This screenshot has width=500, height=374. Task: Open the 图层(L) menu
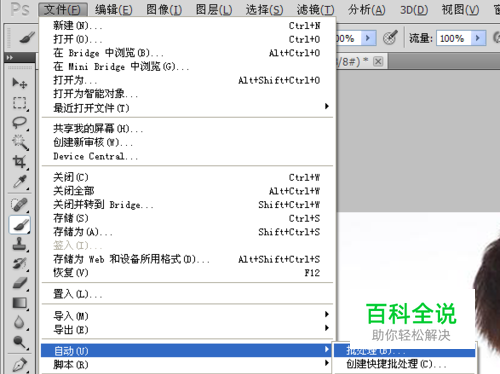(x=214, y=10)
